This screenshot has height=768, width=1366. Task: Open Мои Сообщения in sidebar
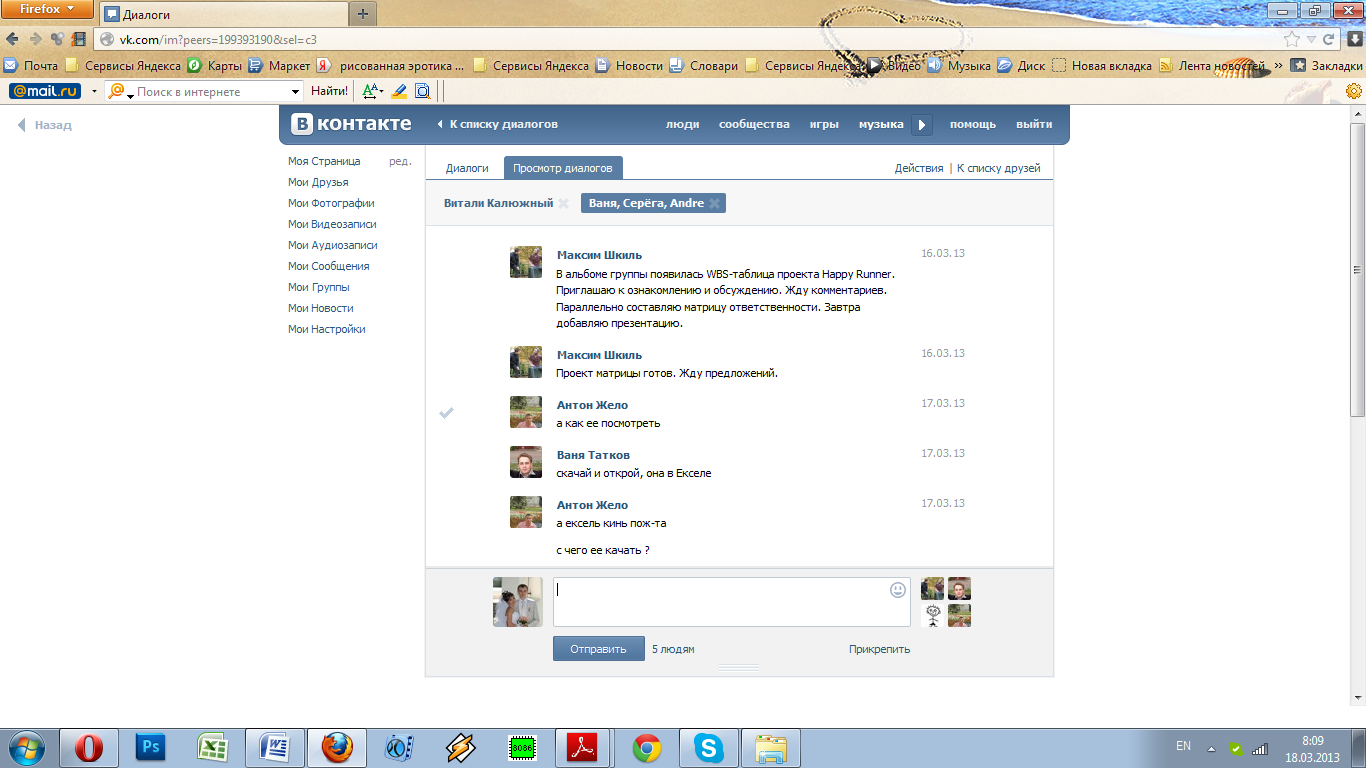pyautogui.click(x=329, y=266)
